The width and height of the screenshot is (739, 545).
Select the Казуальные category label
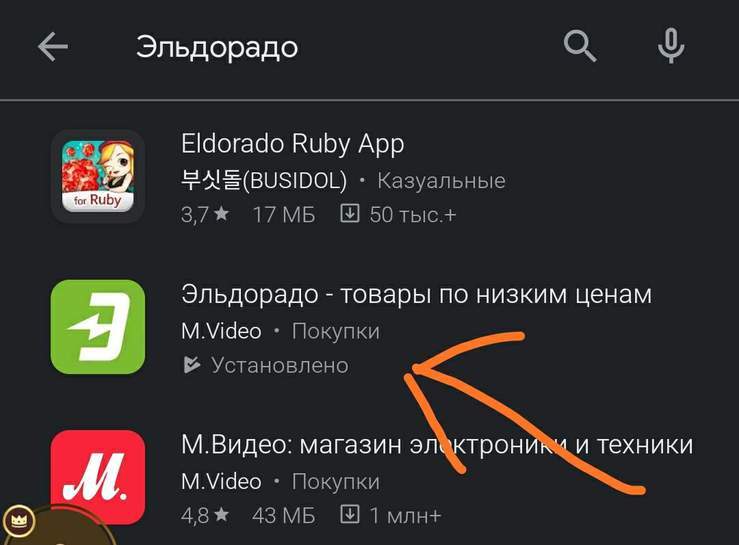[x=441, y=181]
